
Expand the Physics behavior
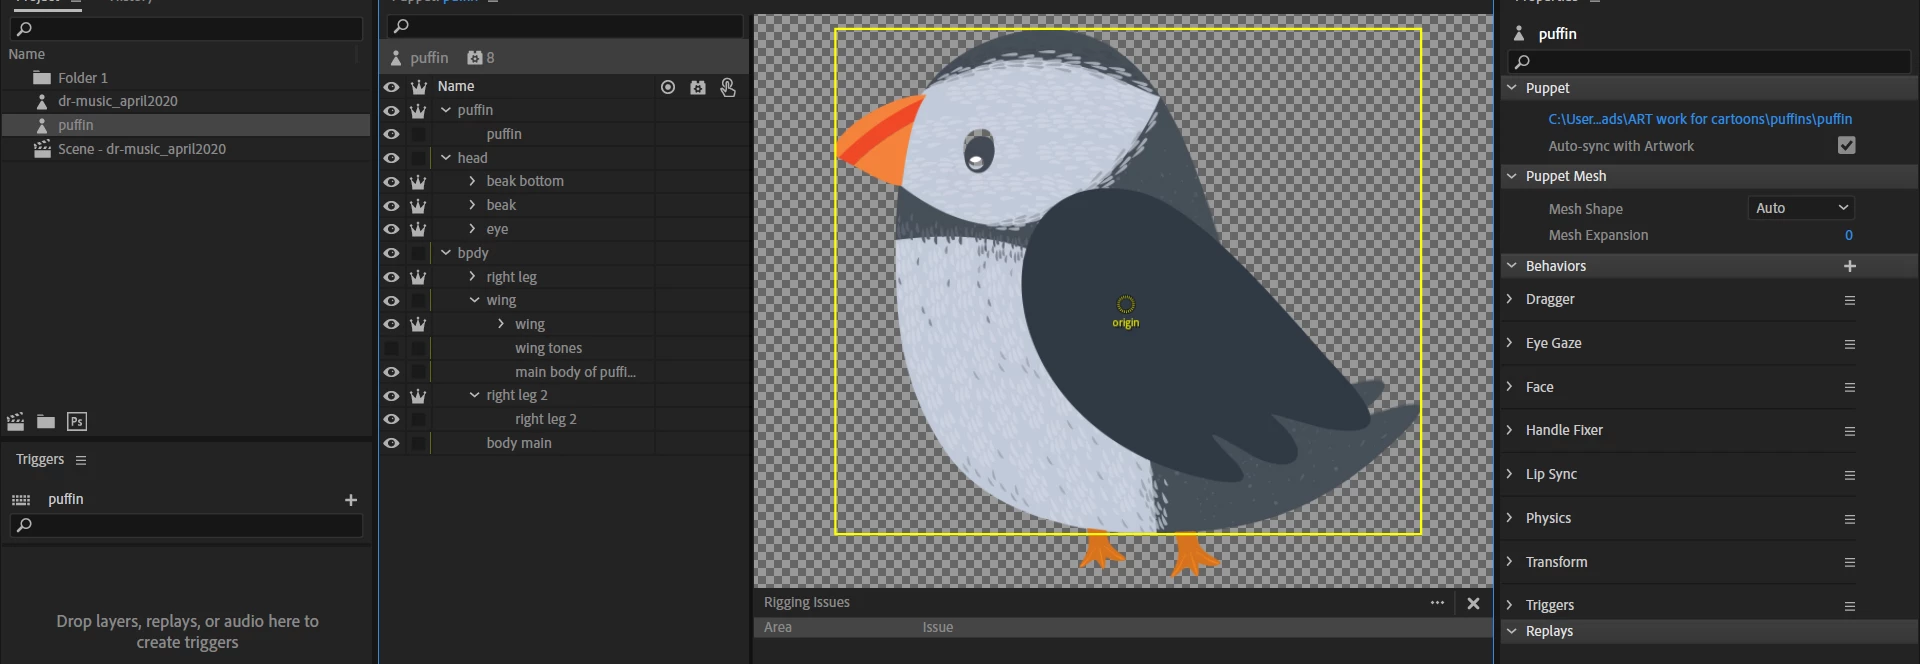coord(1510,518)
